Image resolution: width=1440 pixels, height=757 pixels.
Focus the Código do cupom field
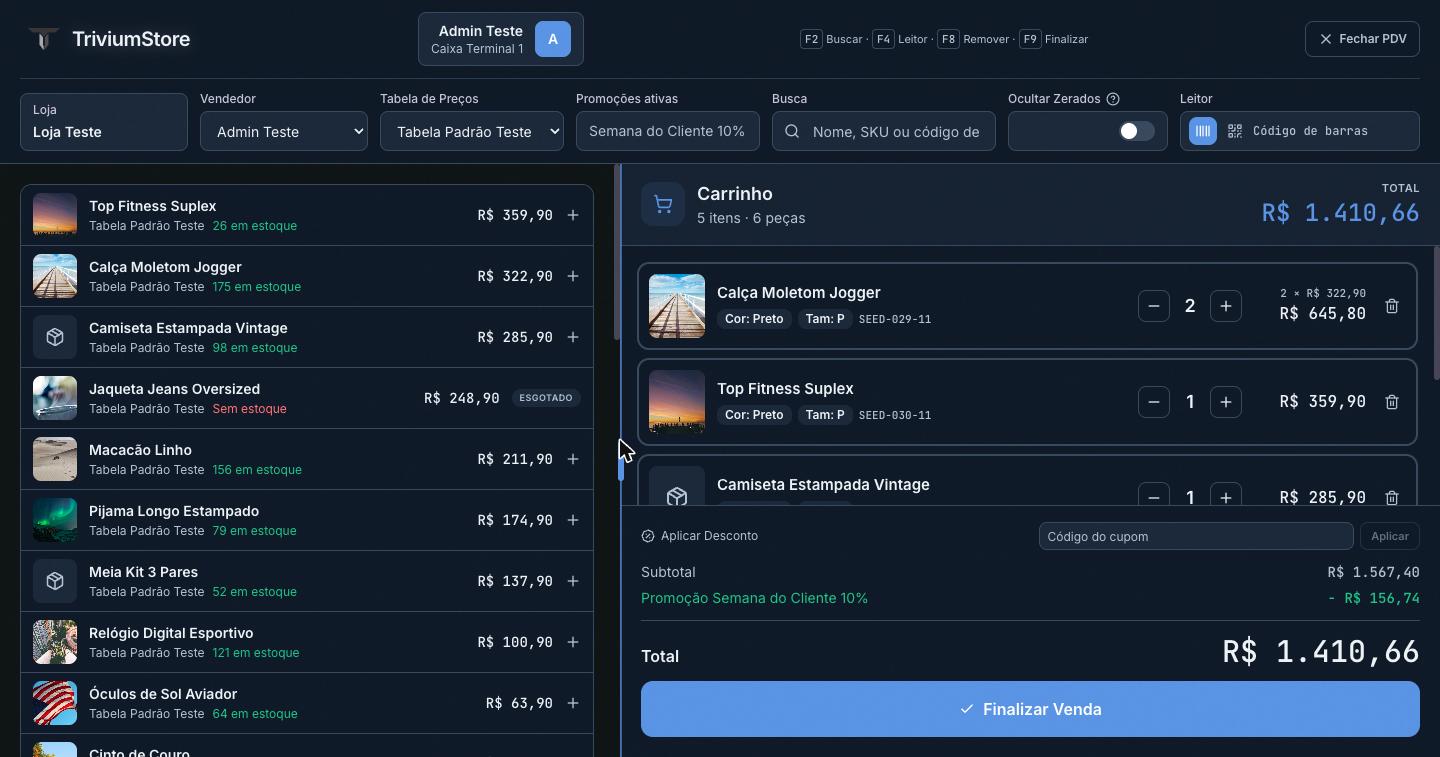[x=1196, y=536]
